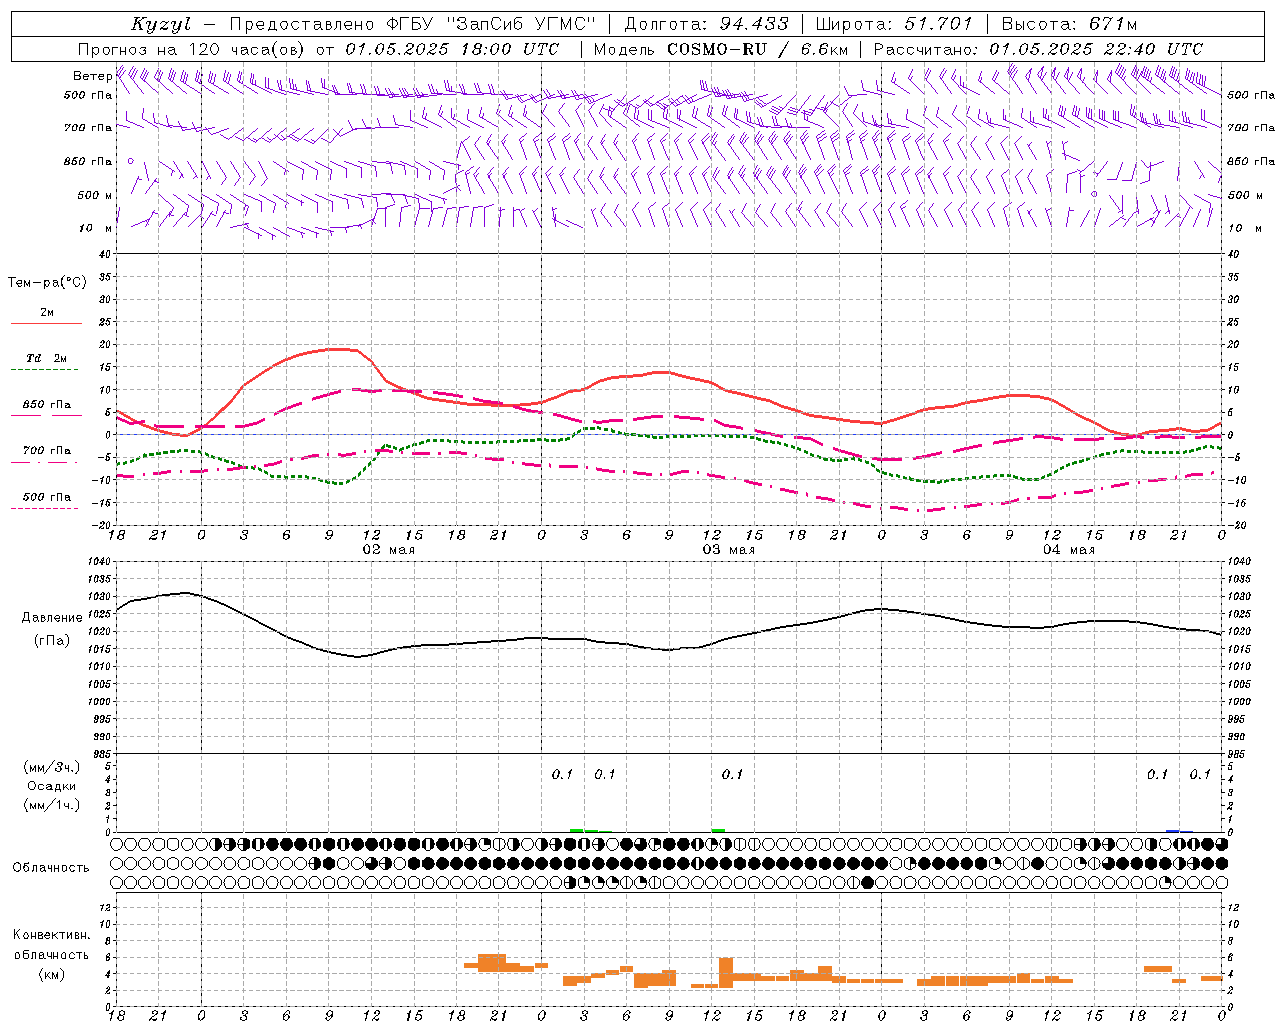Click the Долгота: 94.433 longitude value

tap(706, 24)
